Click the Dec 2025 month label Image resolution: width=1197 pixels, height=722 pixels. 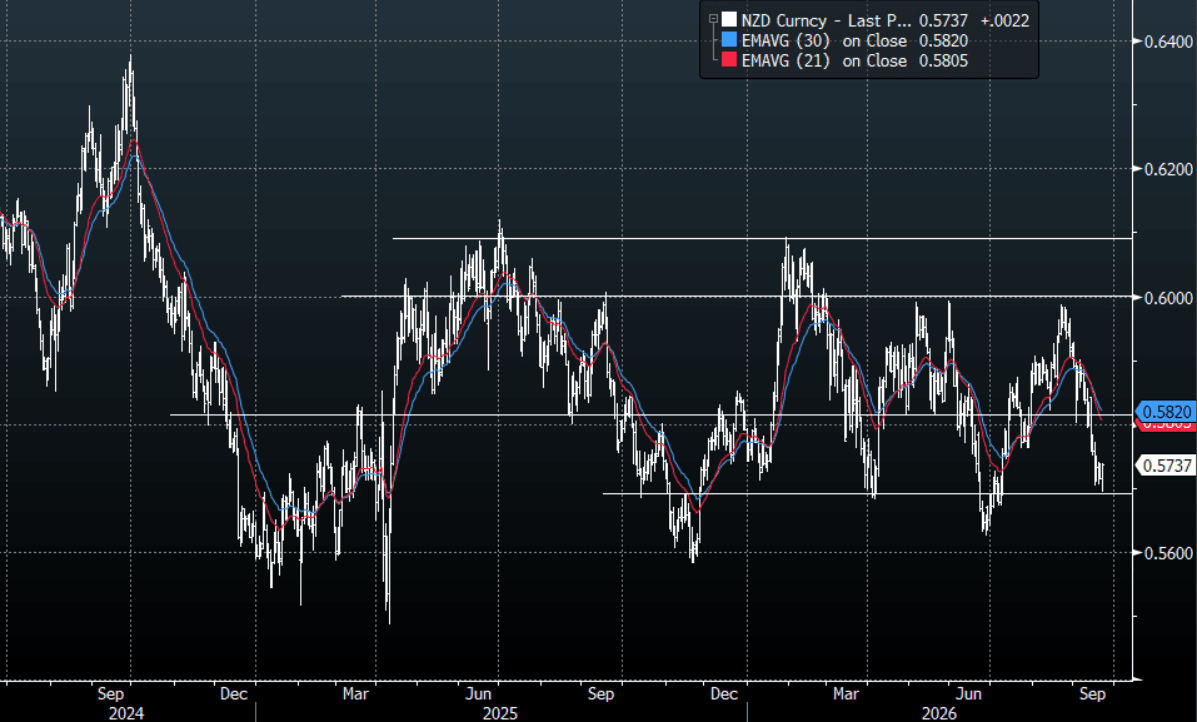click(x=724, y=694)
